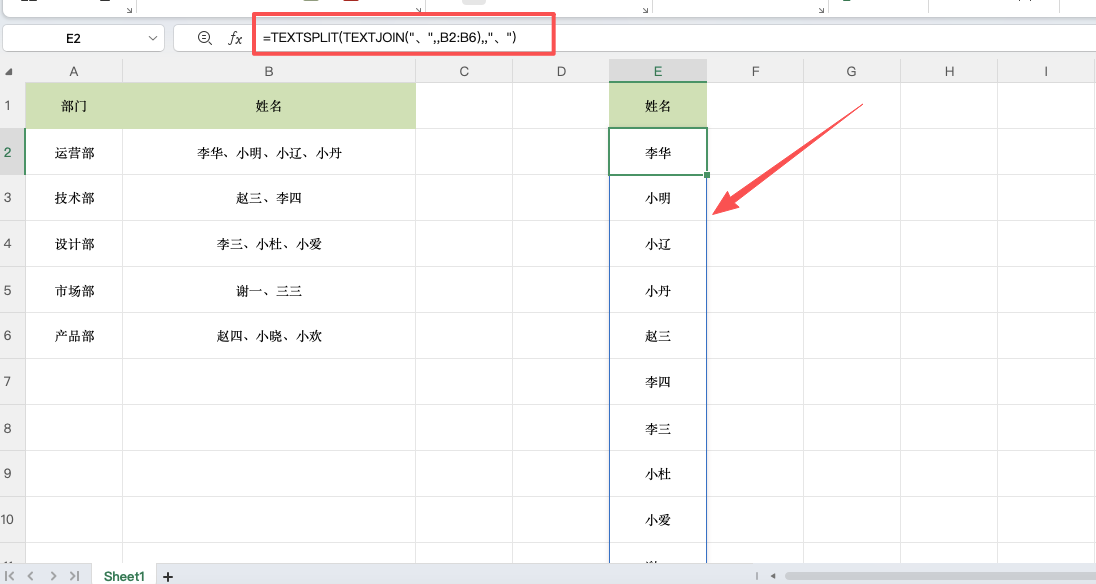Click the leftmost ribbon group expander arrow
The image size is (1096, 584).
(x=128, y=10)
